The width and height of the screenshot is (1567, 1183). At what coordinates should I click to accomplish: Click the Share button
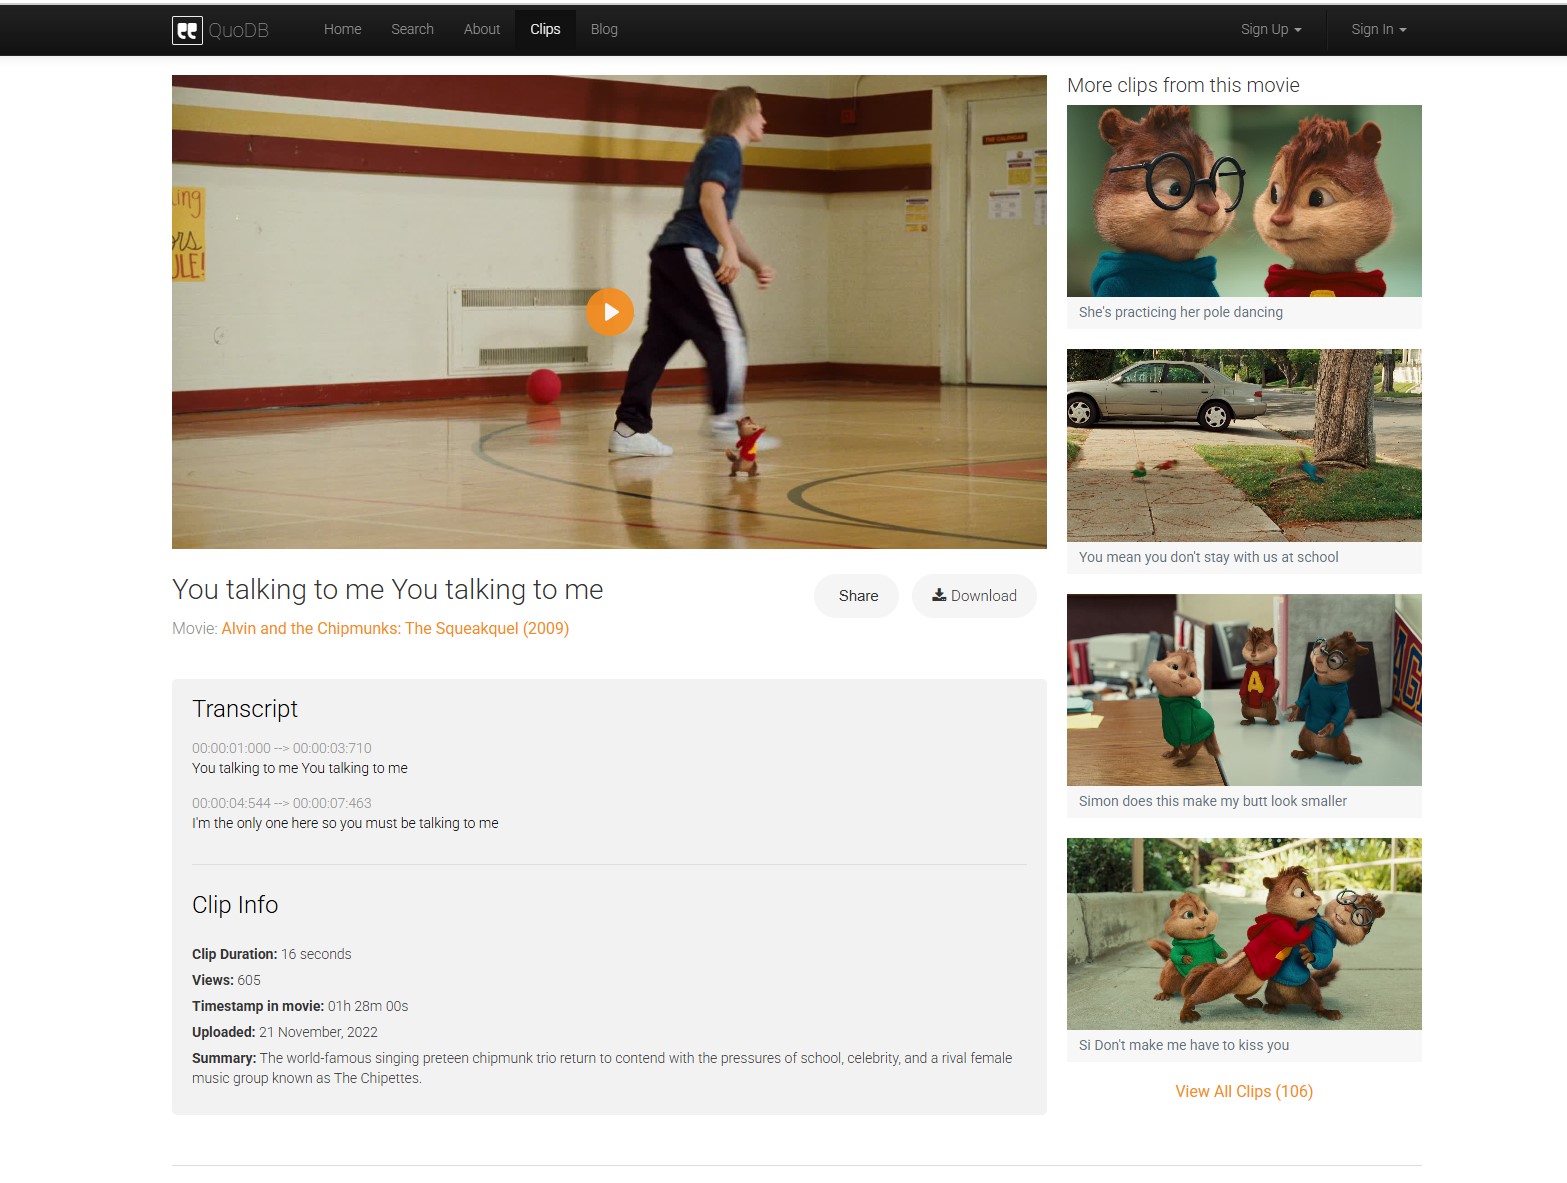click(x=858, y=596)
